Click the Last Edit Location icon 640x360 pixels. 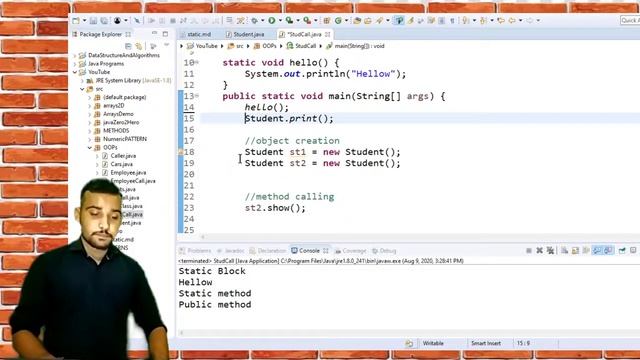501,20
